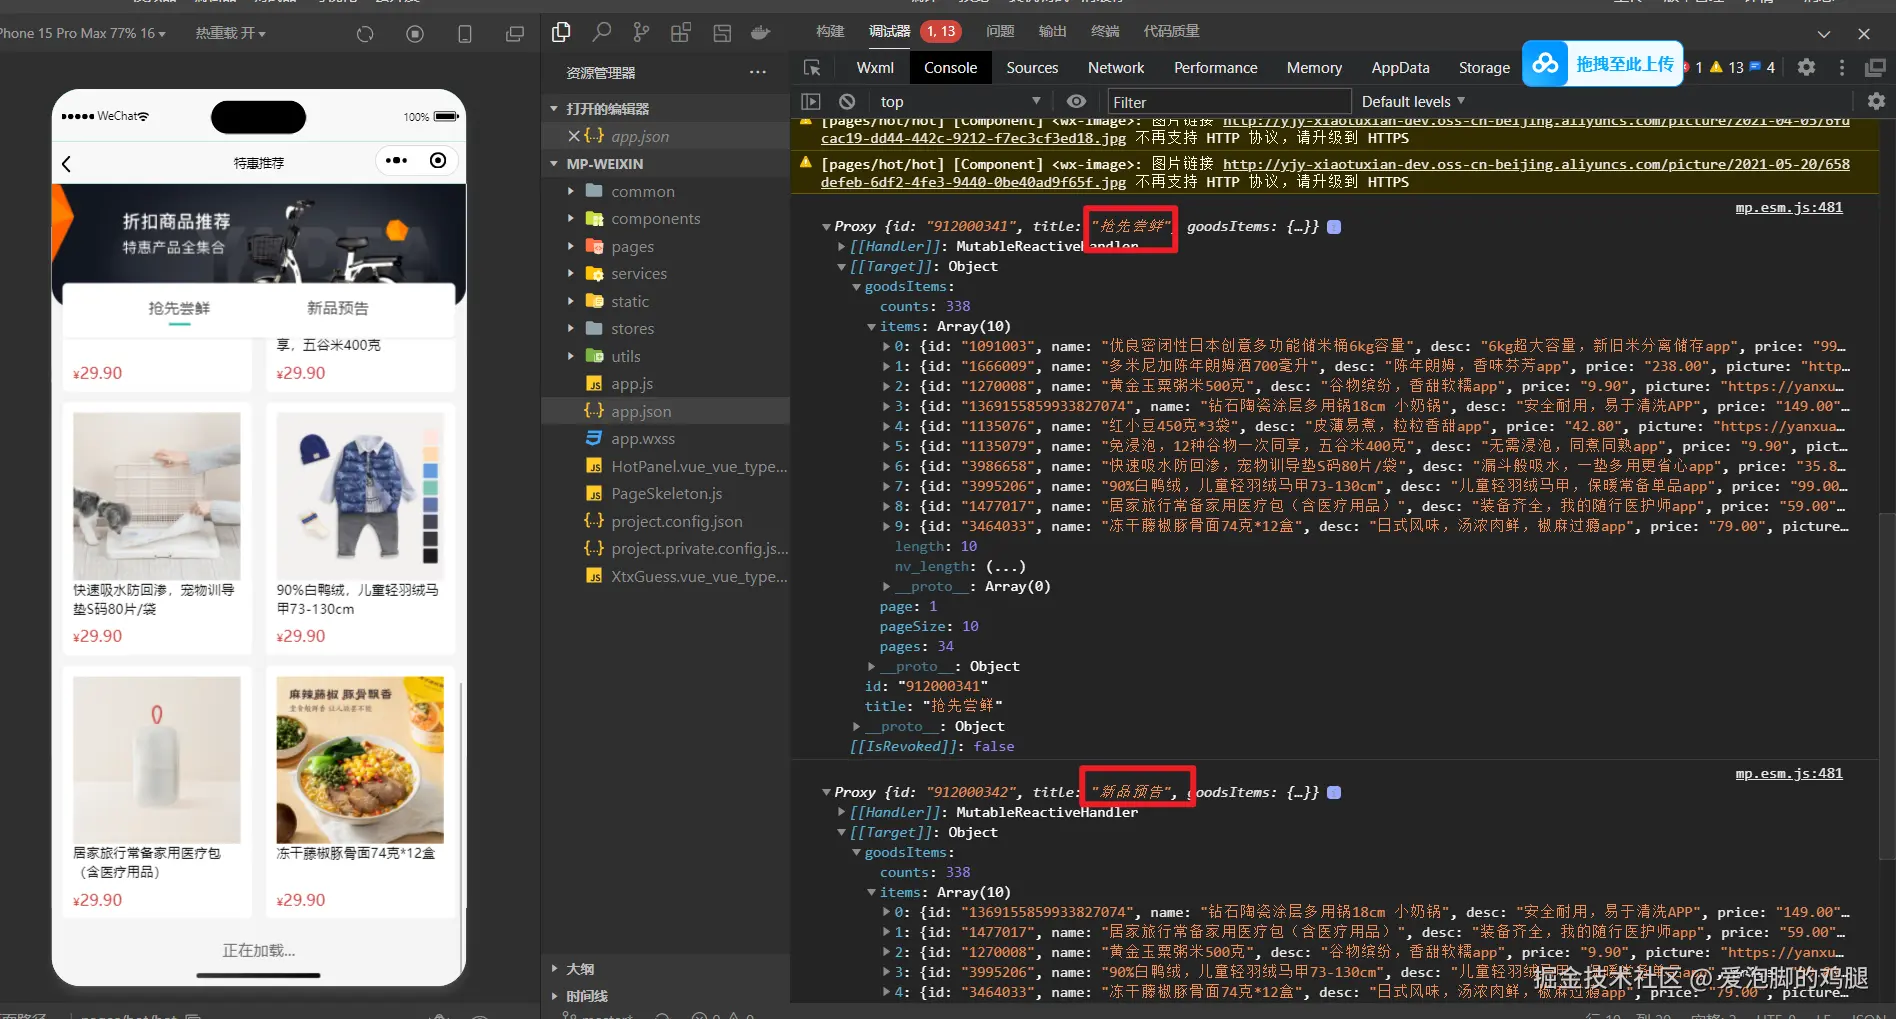The height and width of the screenshot is (1019, 1896).
Task: Open the extensions icon in activity bar
Action: pos(681,32)
